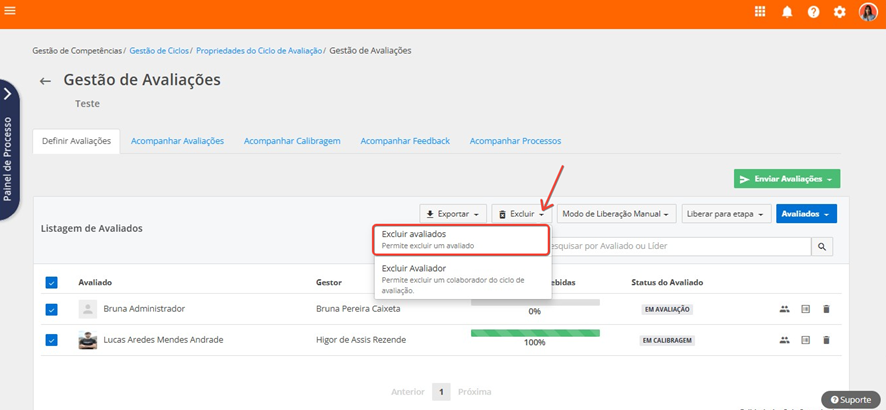
Task: Open Gestão de Ciclos breadcrumb link
Action: tap(158, 50)
